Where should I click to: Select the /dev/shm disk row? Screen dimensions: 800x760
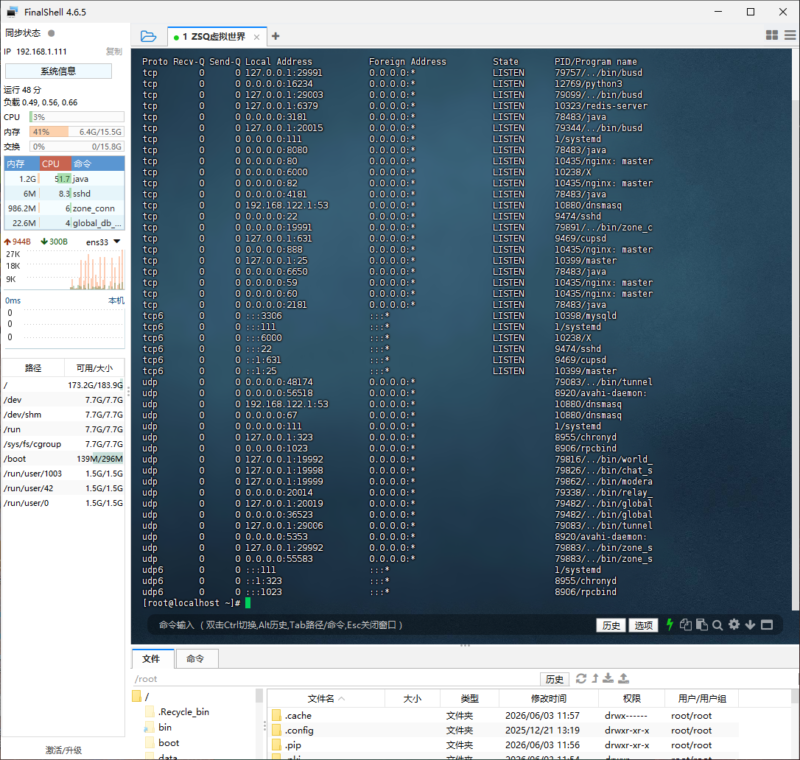[x=63, y=414]
